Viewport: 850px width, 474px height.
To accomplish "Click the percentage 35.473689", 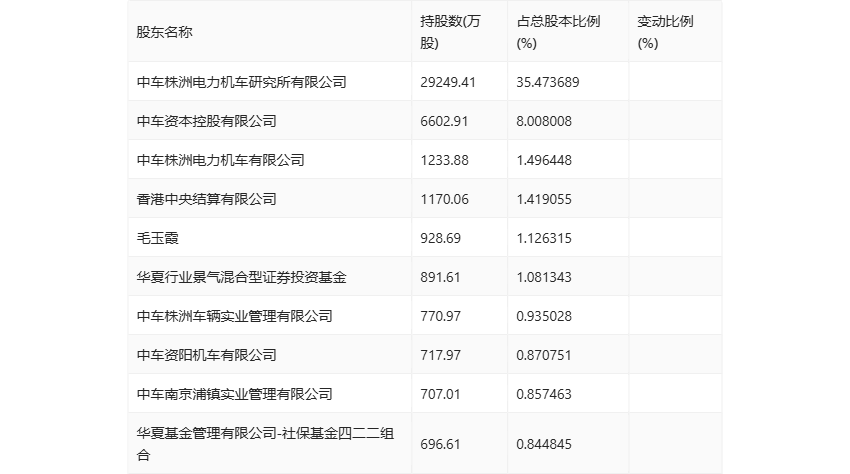I will [x=548, y=82].
